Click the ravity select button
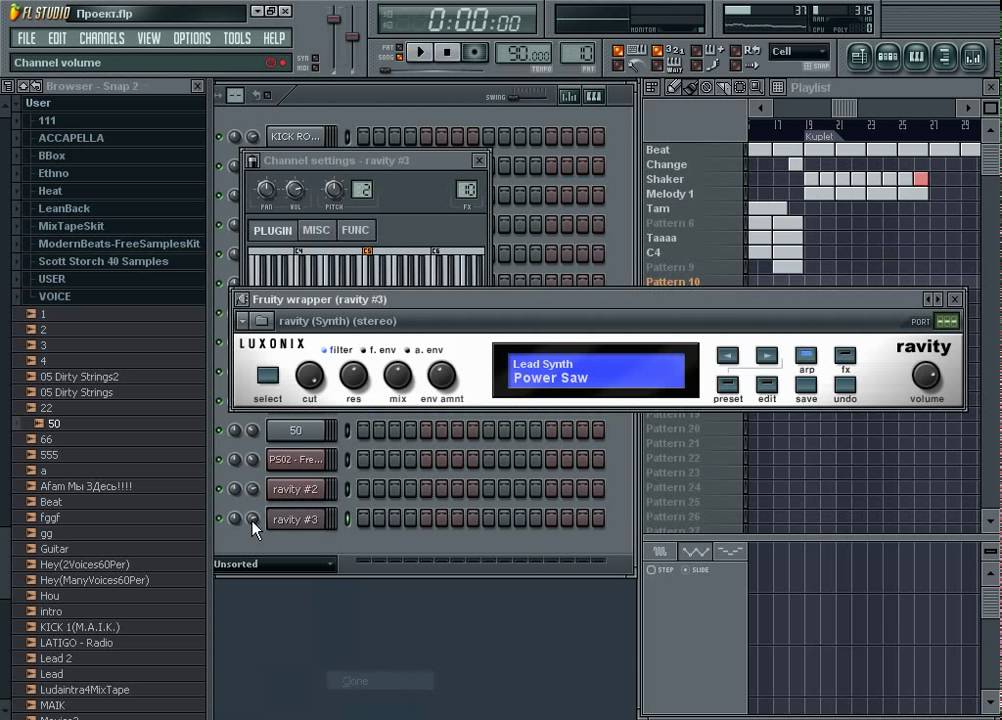Viewport: 1002px width, 720px height. [268, 375]
